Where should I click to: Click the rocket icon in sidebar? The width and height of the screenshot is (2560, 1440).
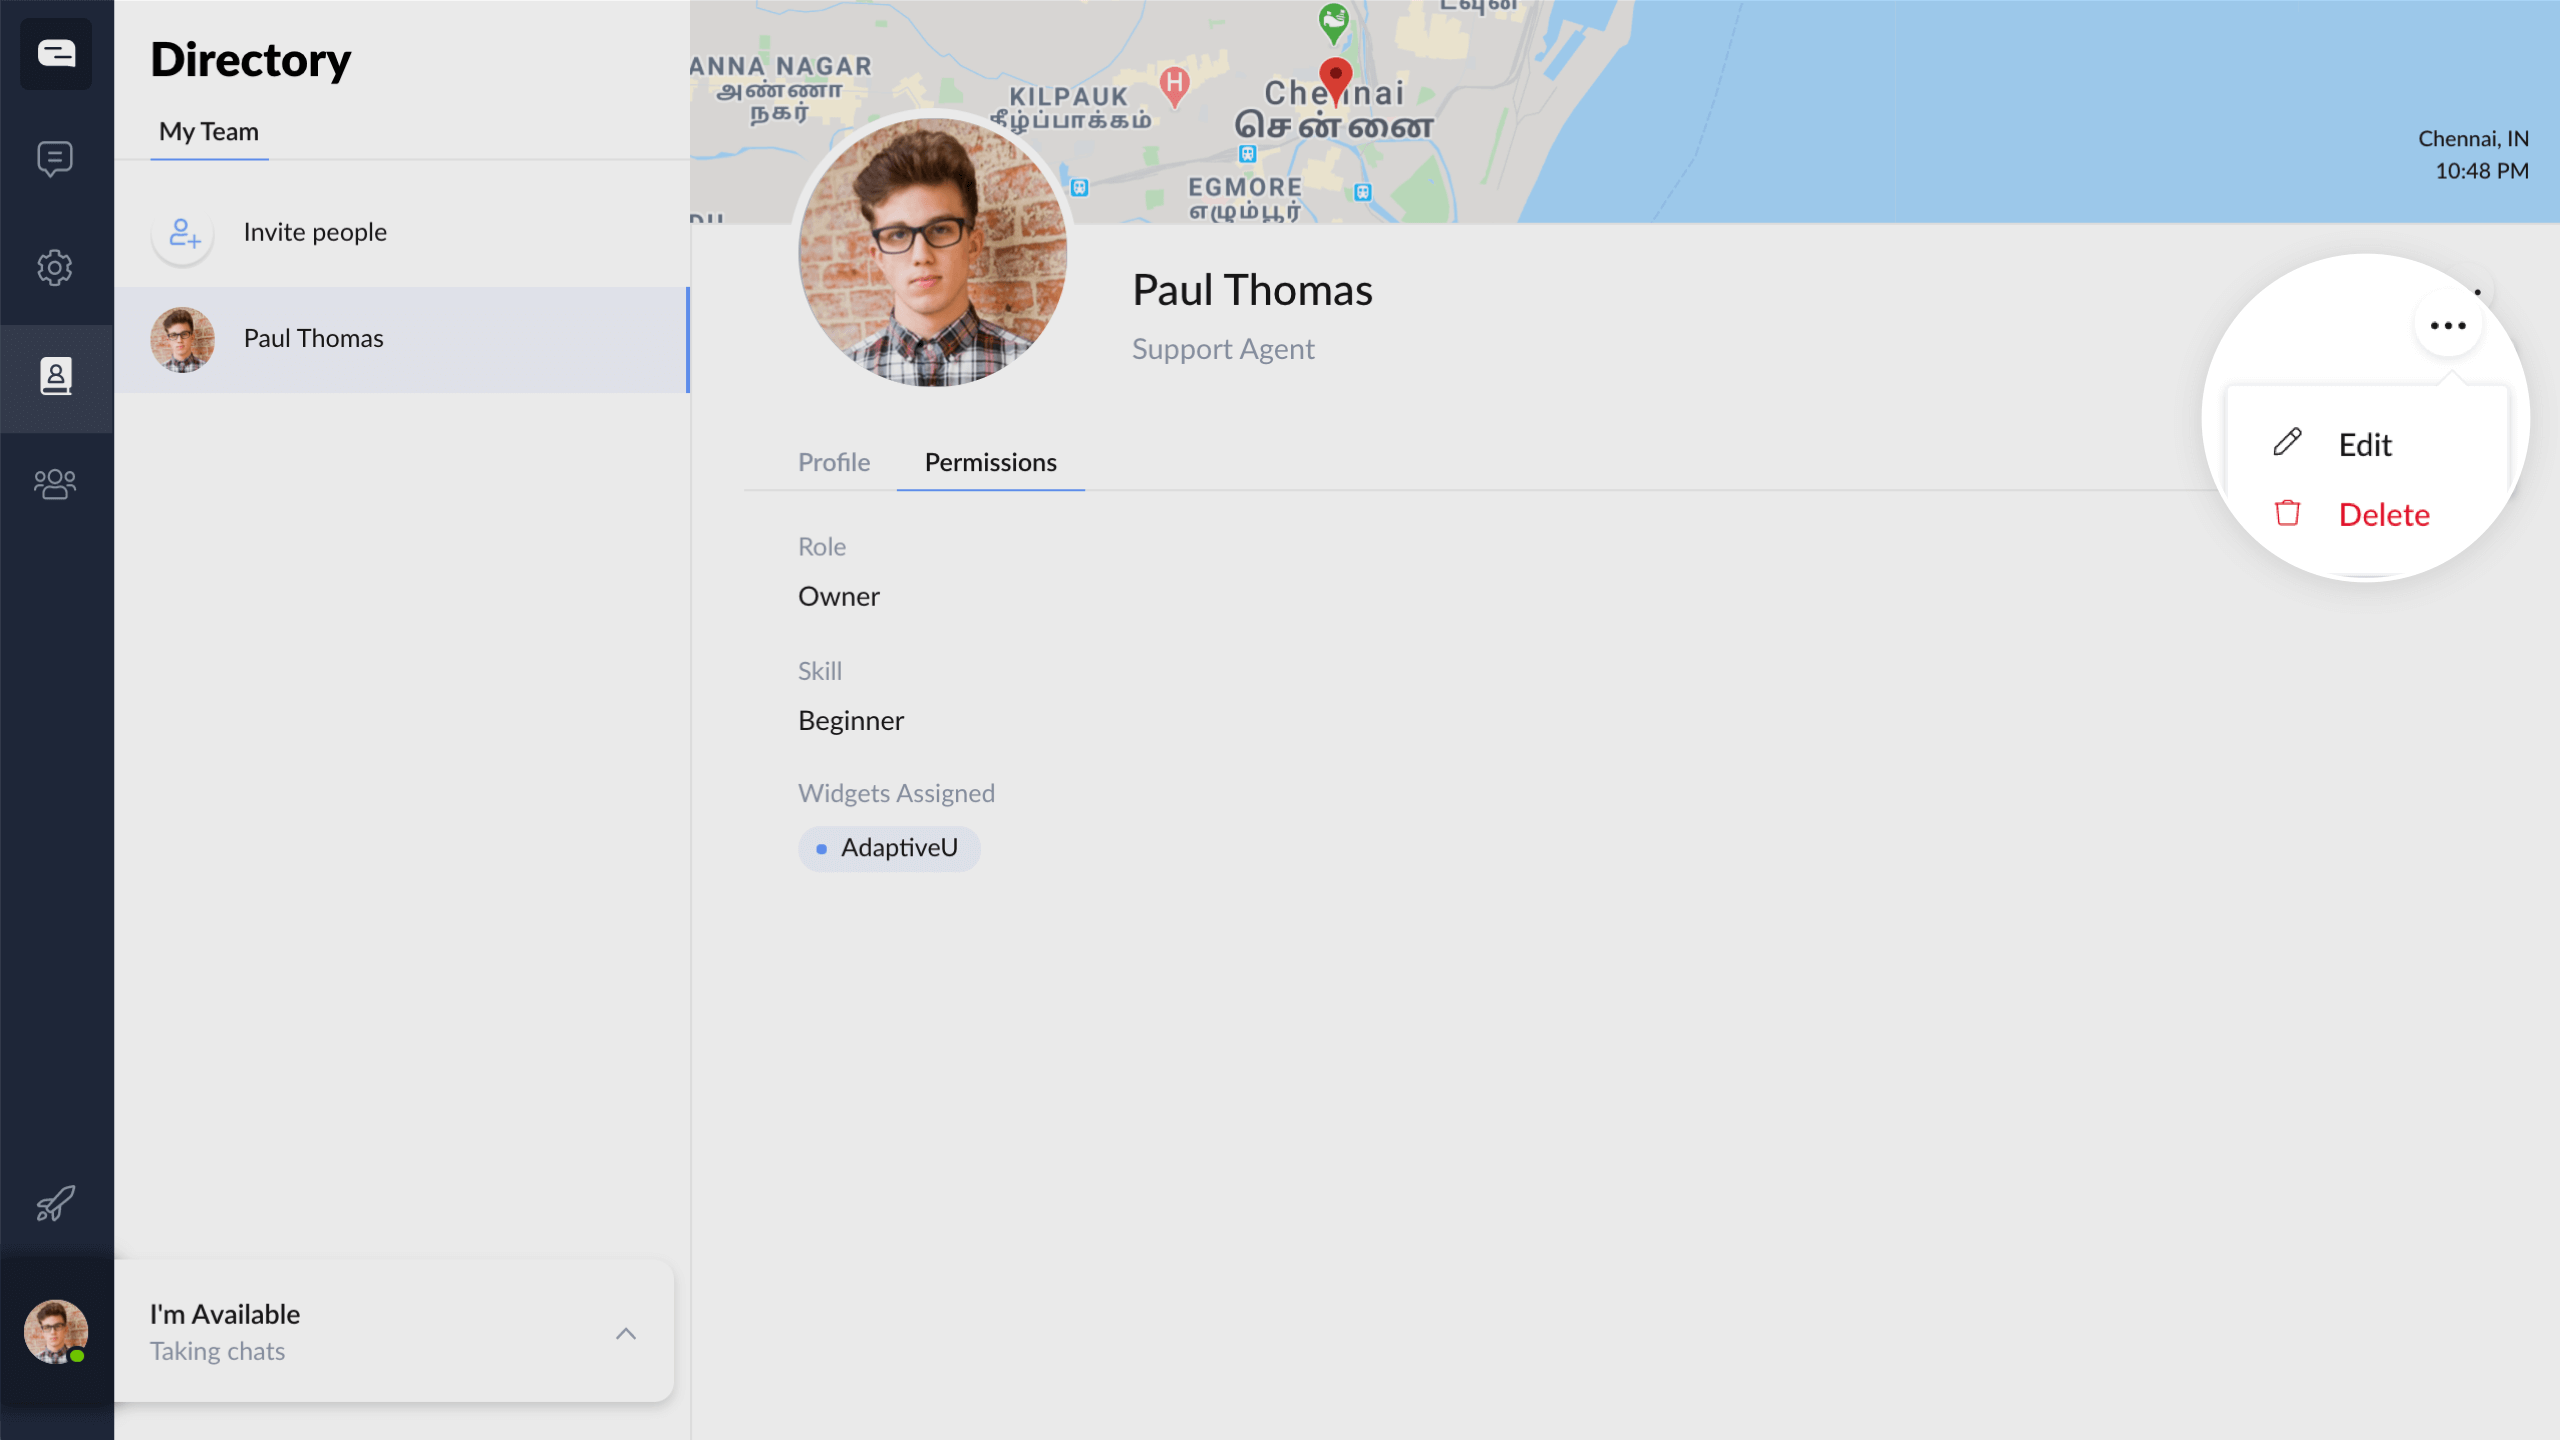click(x=55, y=1204)
